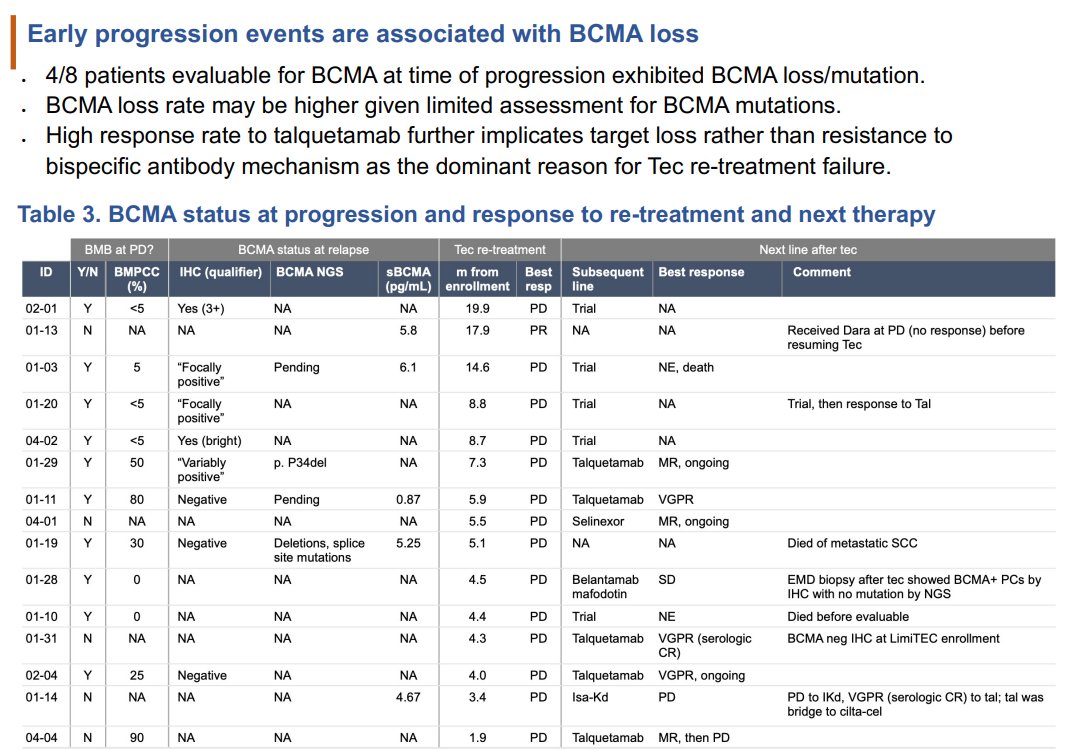Click the 'sBCMA (pg/mL)' column header

408,279
